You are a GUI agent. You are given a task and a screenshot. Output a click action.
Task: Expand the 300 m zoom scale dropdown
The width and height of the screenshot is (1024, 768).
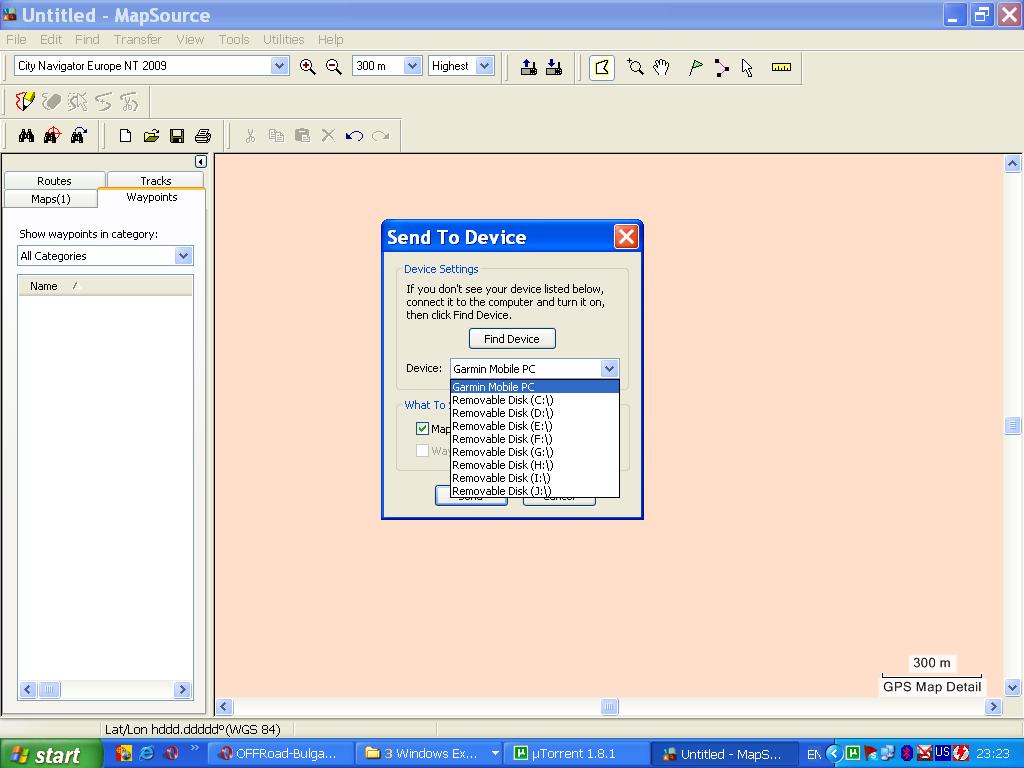coord(412,66)
